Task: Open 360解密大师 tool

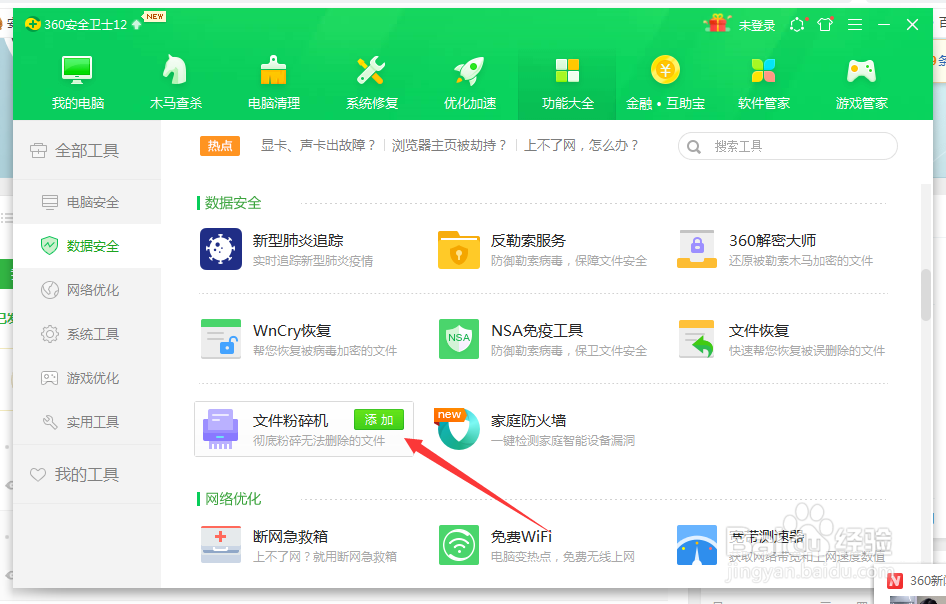Action: pos(697,248)
